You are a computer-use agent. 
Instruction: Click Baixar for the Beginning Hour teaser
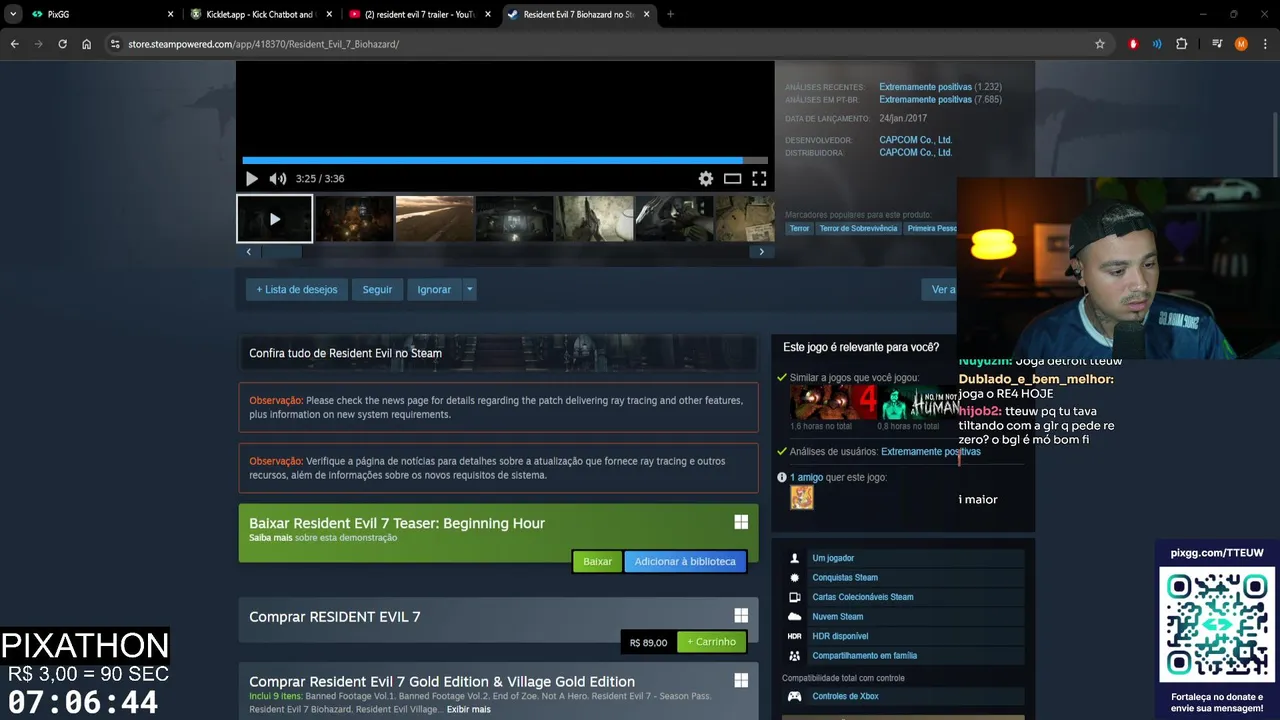[x=597, y=561]
